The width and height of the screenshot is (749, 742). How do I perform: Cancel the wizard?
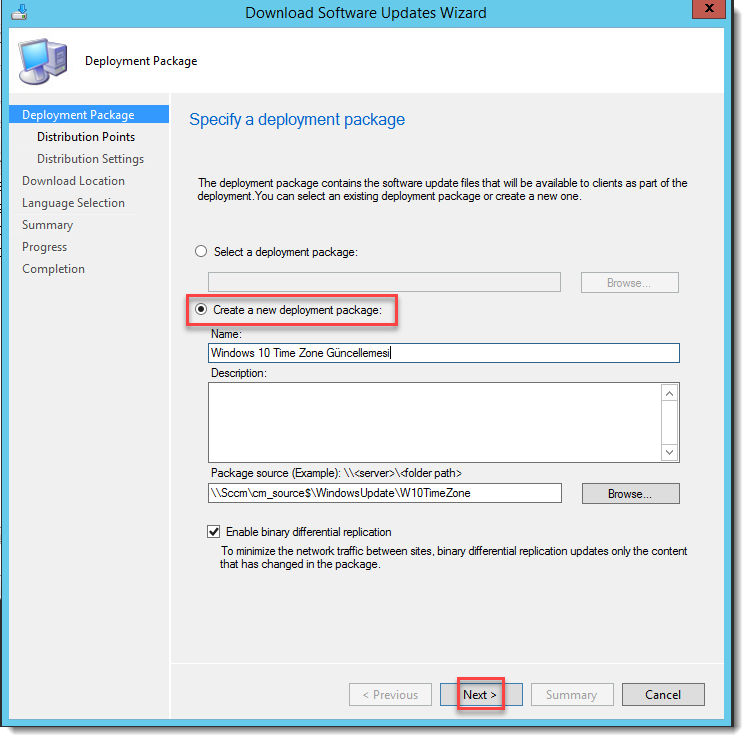tap(662, 694)
